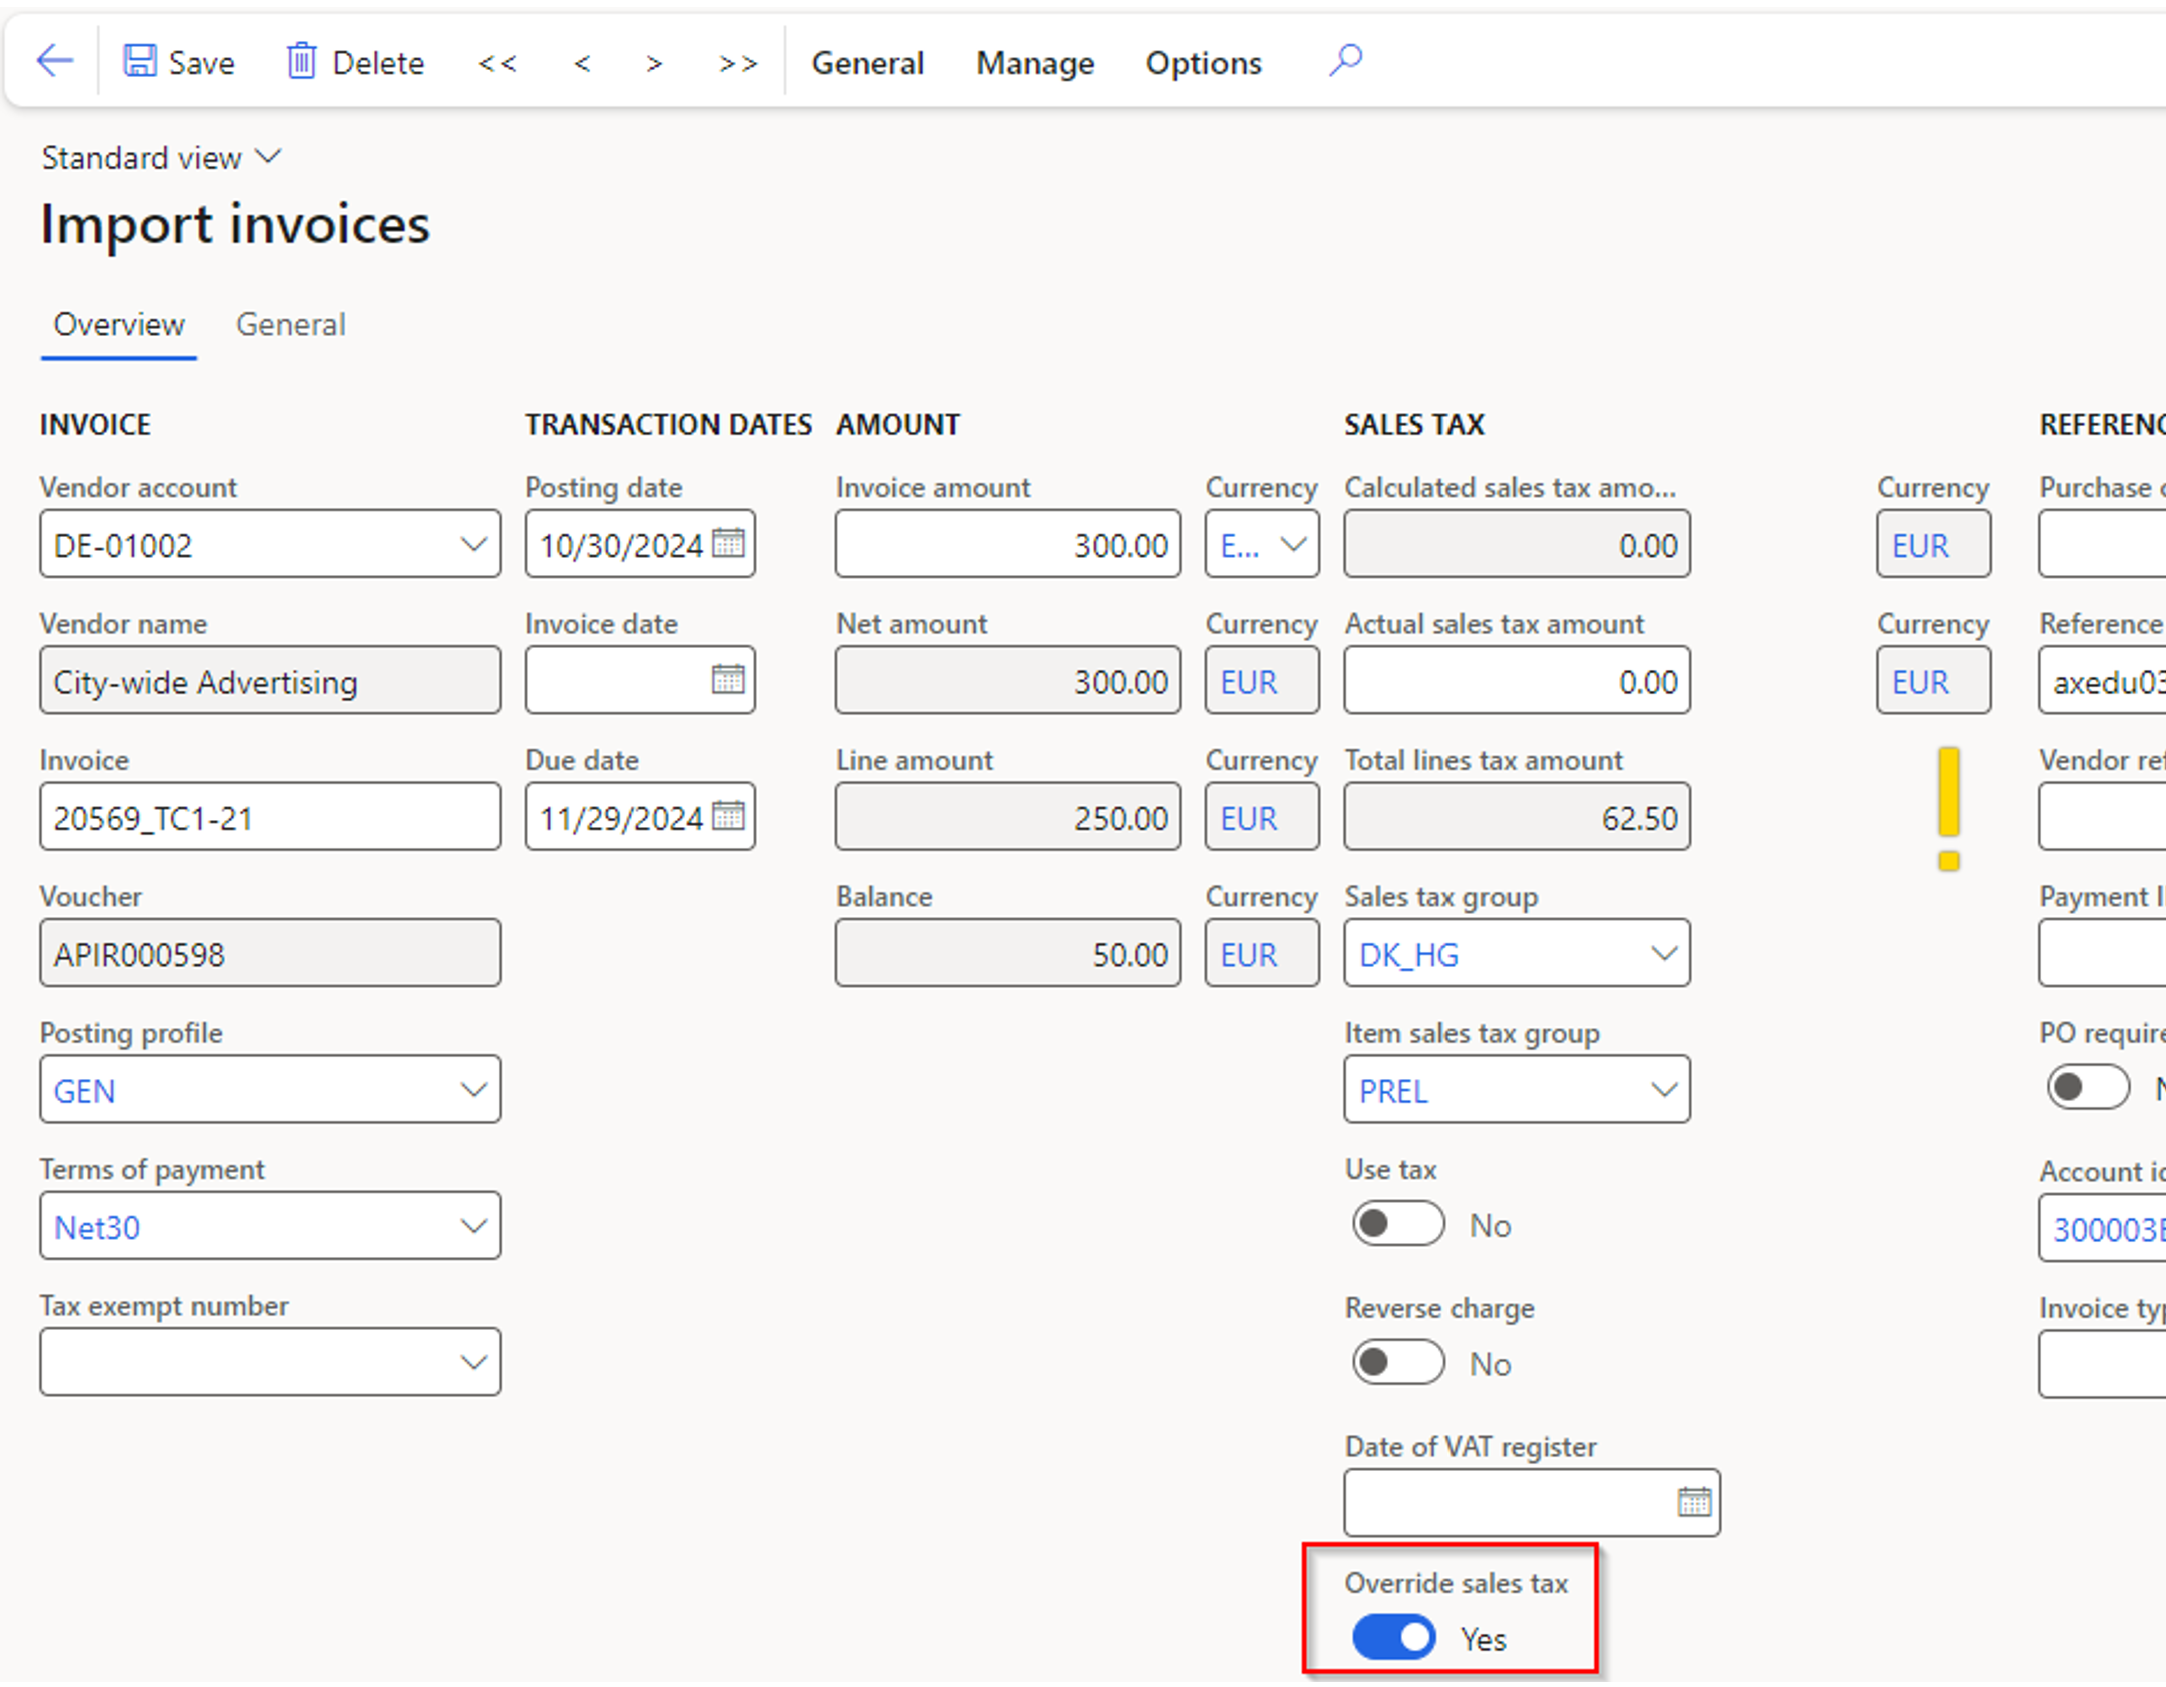
Task: Open the Manage menu
Action: (x=1035, y=63)
